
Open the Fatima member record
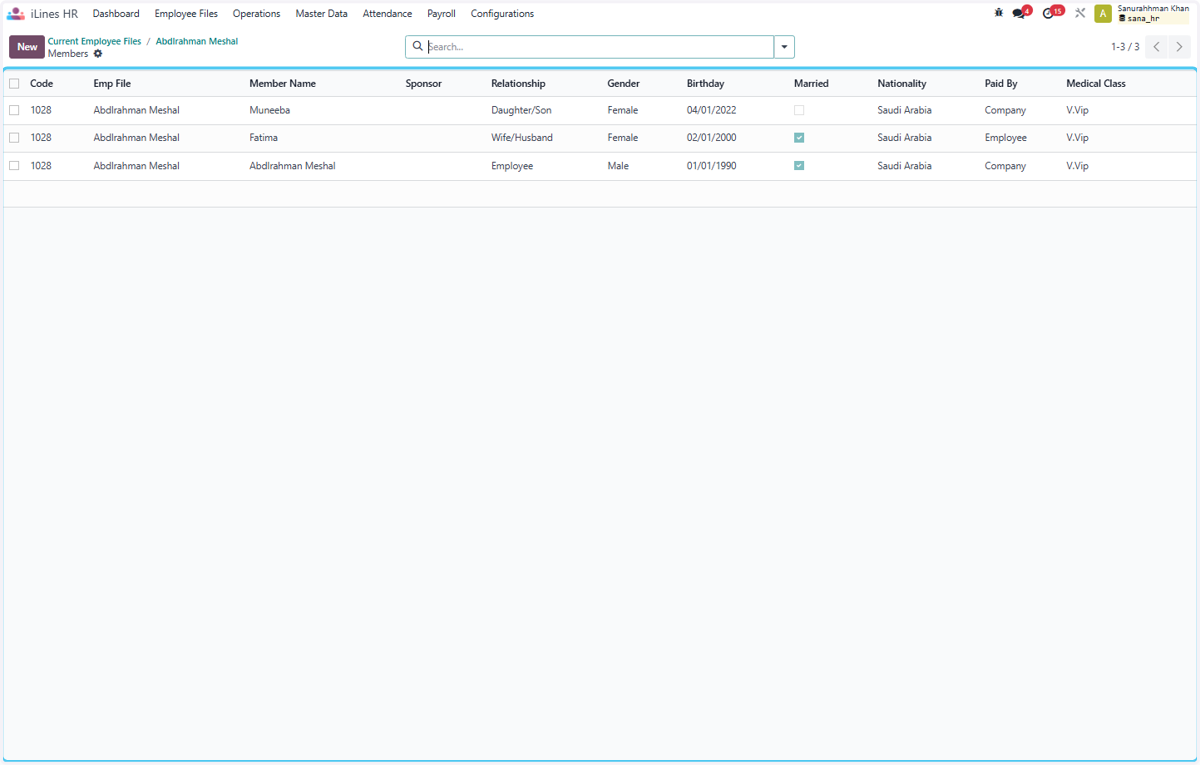(x=263, y=138)
